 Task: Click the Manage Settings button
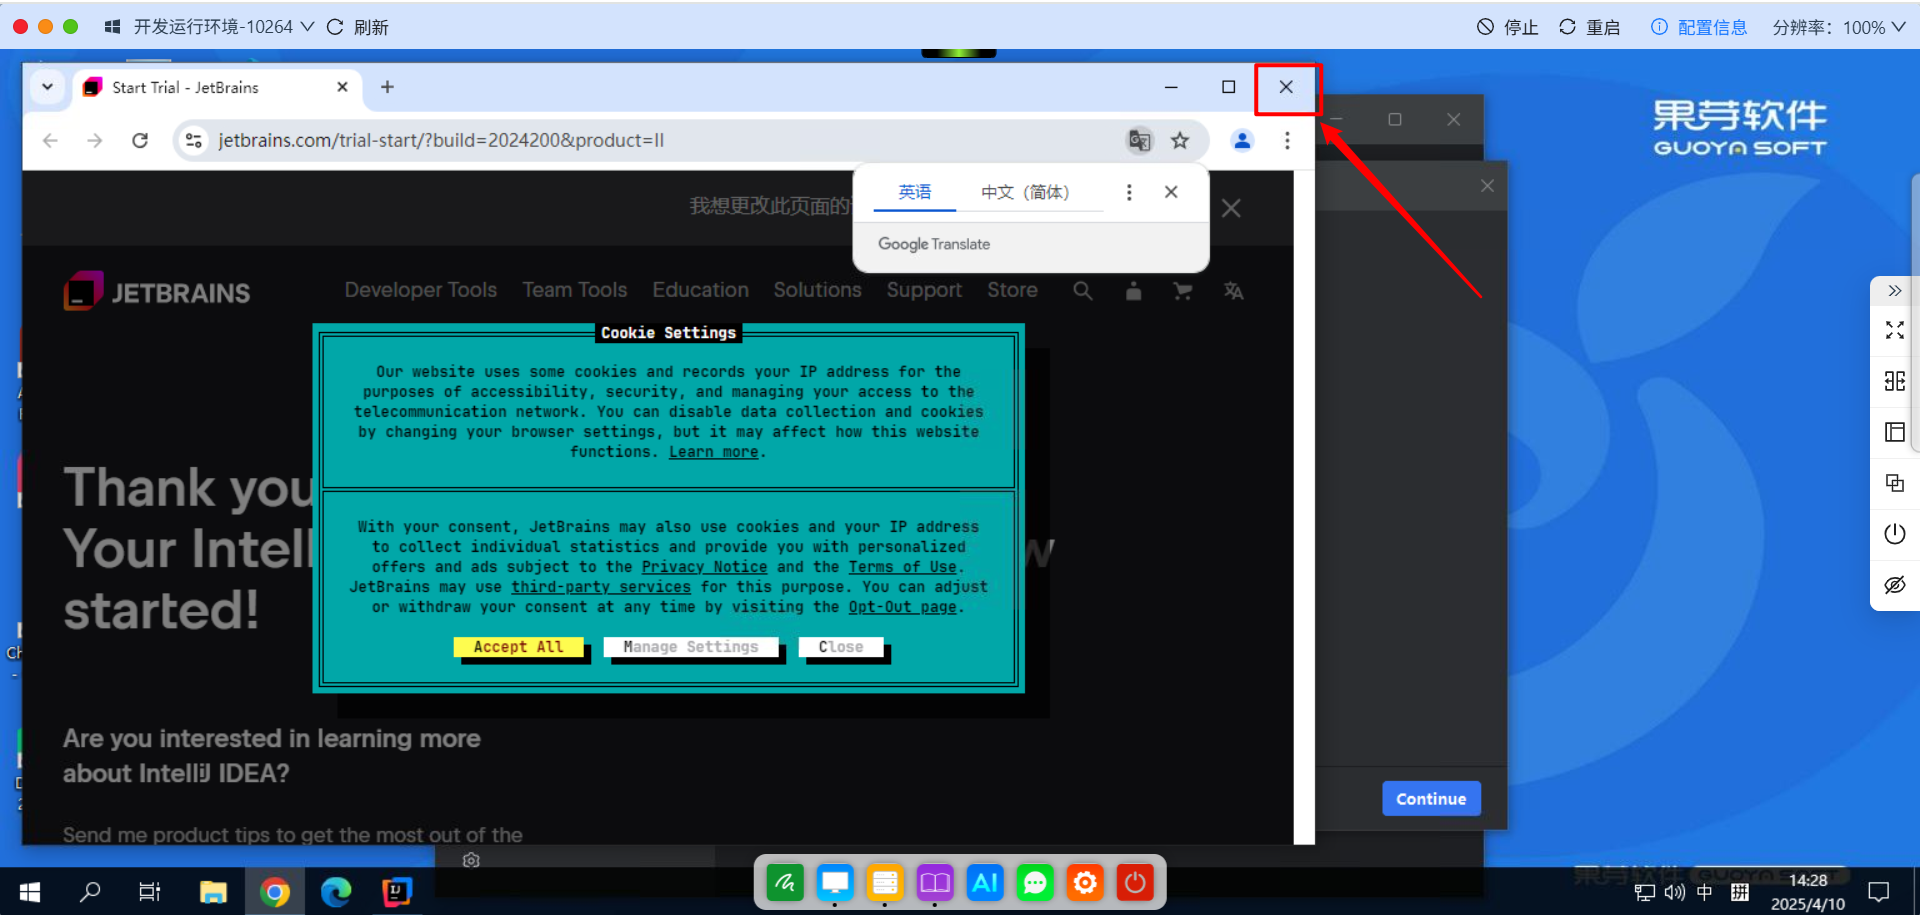click(691, 647)
